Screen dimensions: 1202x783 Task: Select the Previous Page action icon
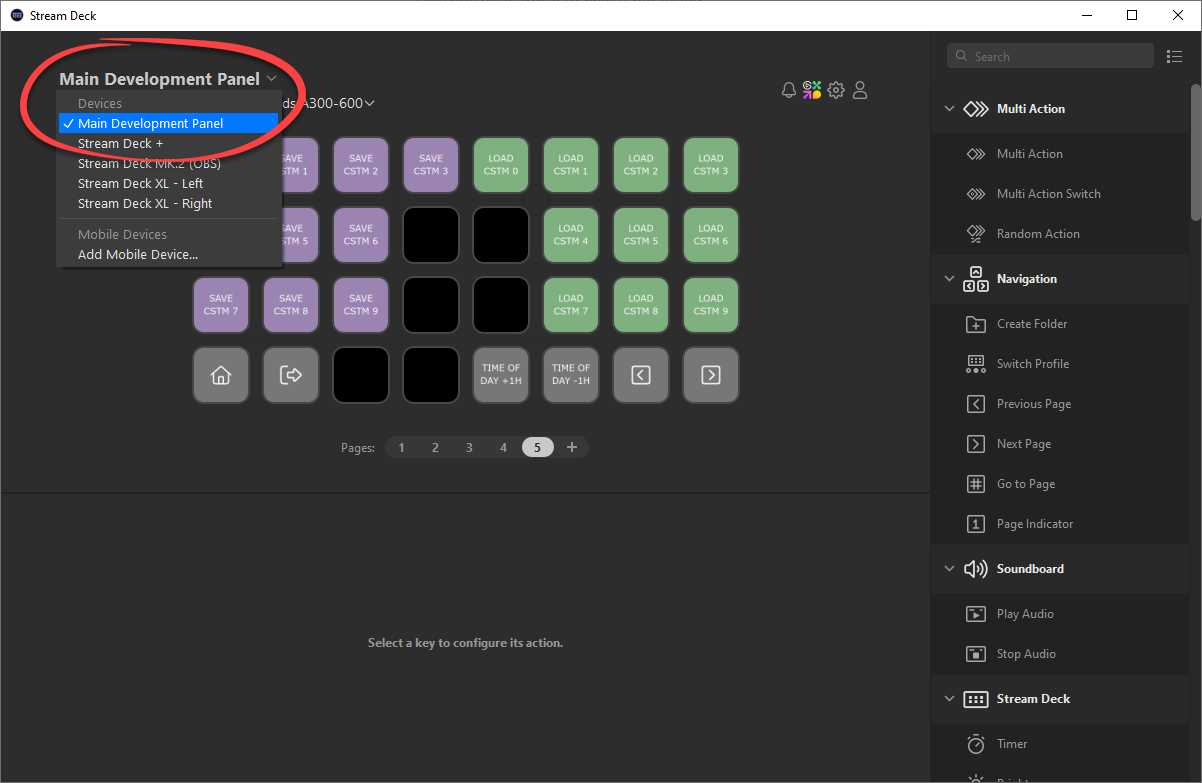976,404
